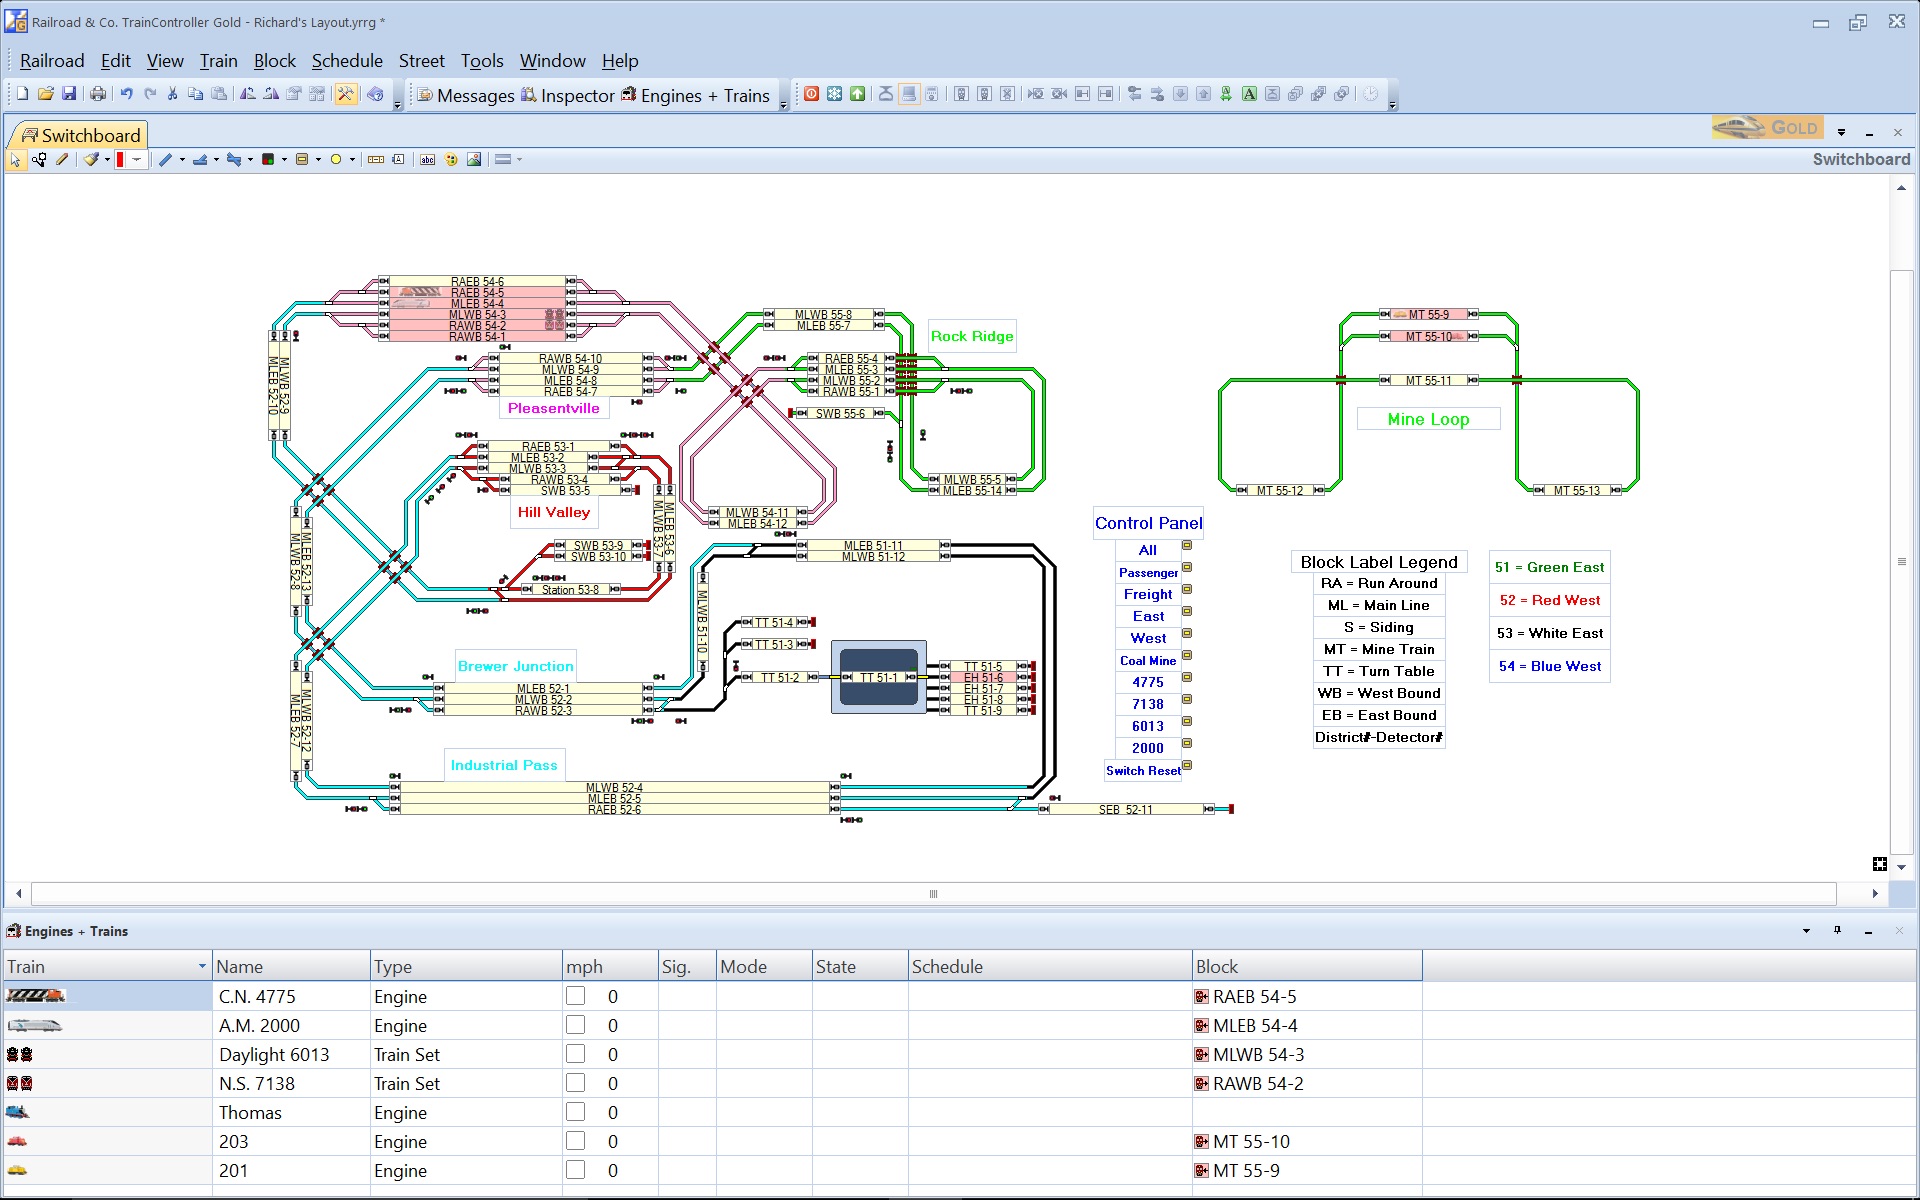This screenshot has height=1200, width=1920.
Task: Print the switchboard
Action: point(98,94)
